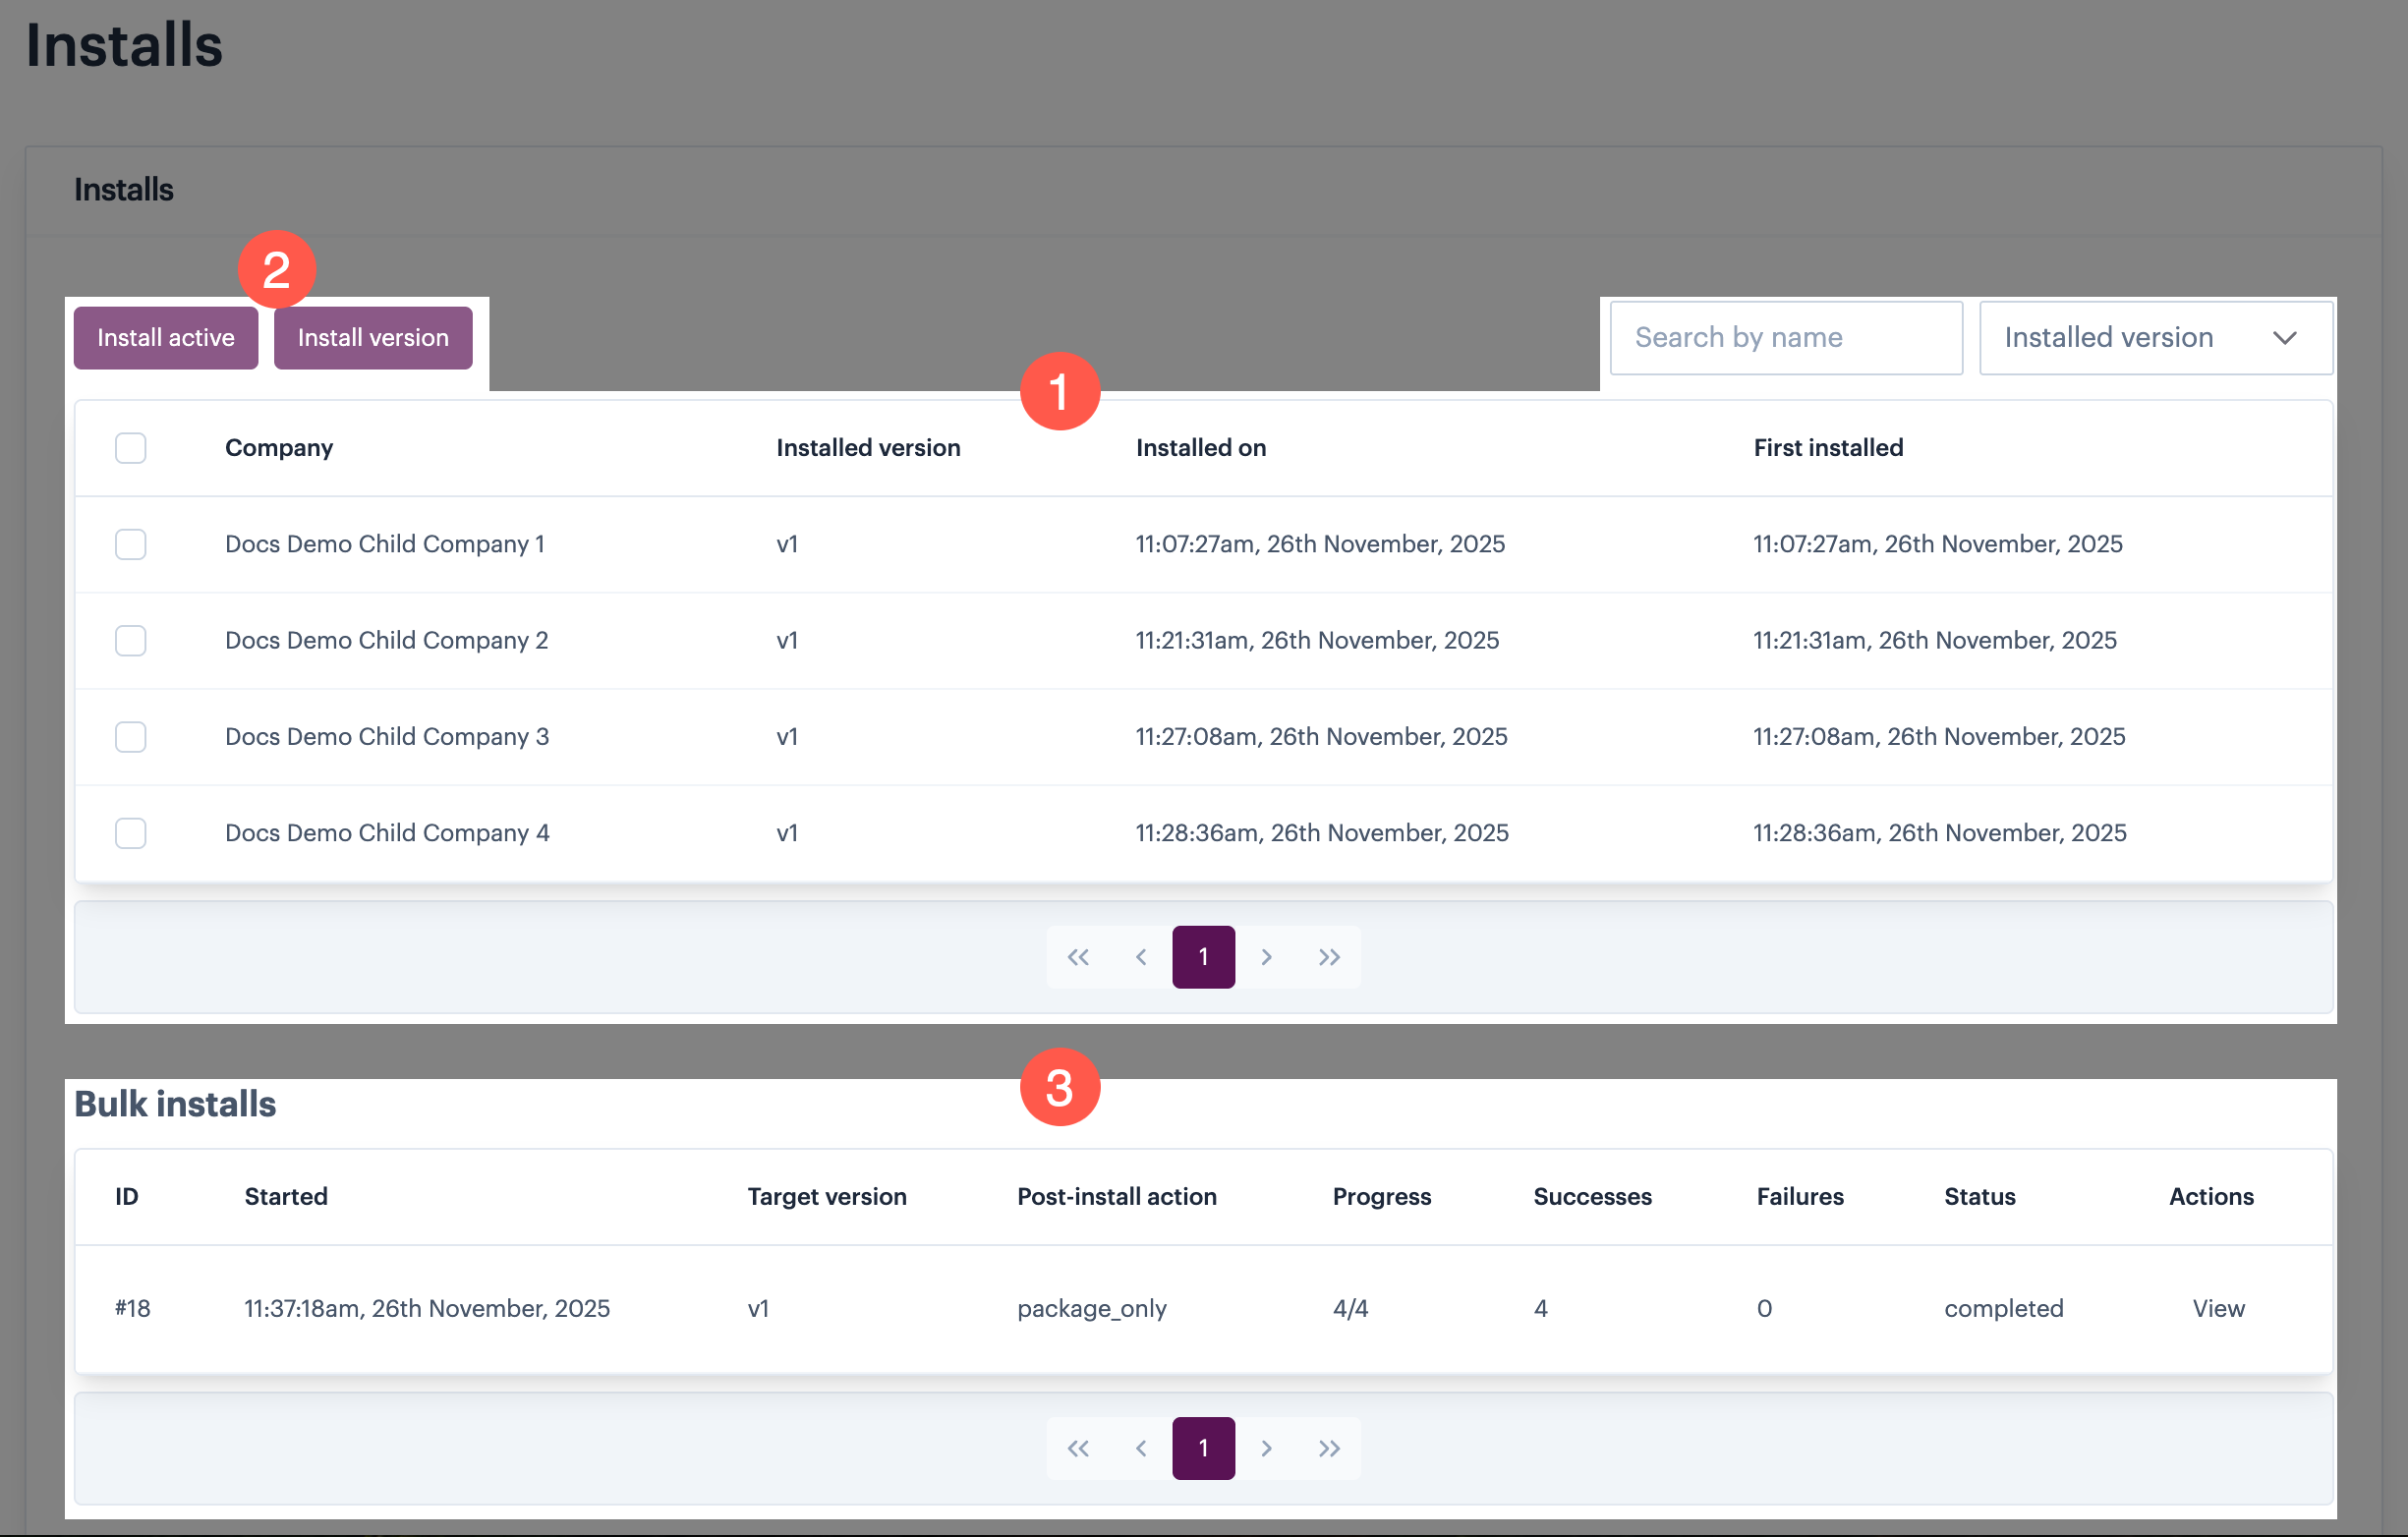Click next page arrow in Installs table
2408x1537 pixels.
click(1266, 957)
